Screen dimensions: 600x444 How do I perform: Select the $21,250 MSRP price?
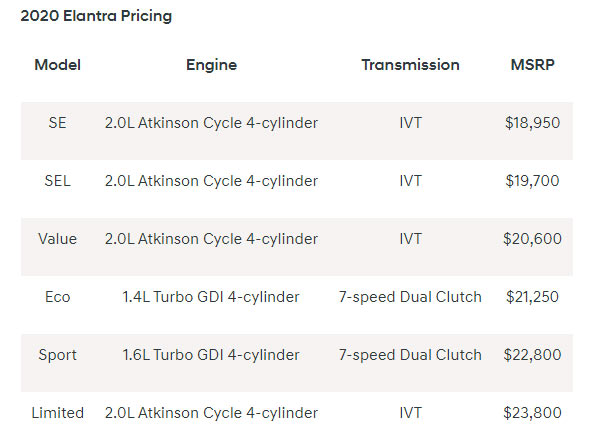[x=532, y=297]
